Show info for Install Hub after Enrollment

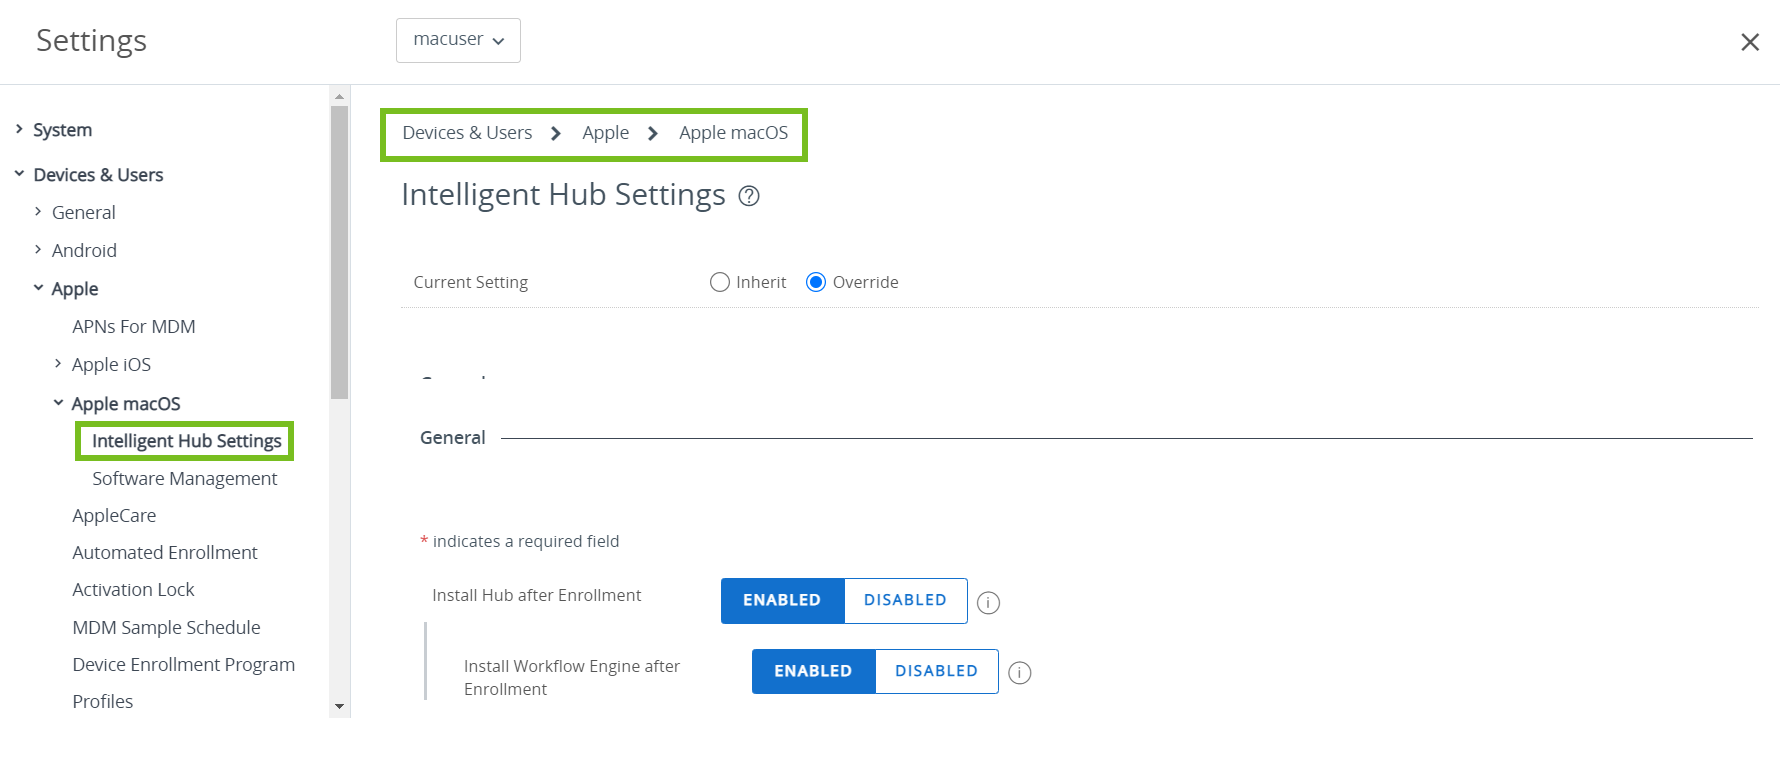pos(988,602)
